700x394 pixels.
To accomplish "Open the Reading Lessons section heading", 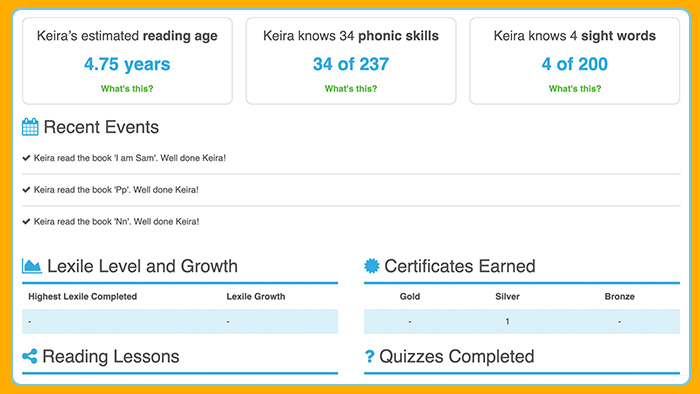I will pyautogui.click(x=111, y=357).
